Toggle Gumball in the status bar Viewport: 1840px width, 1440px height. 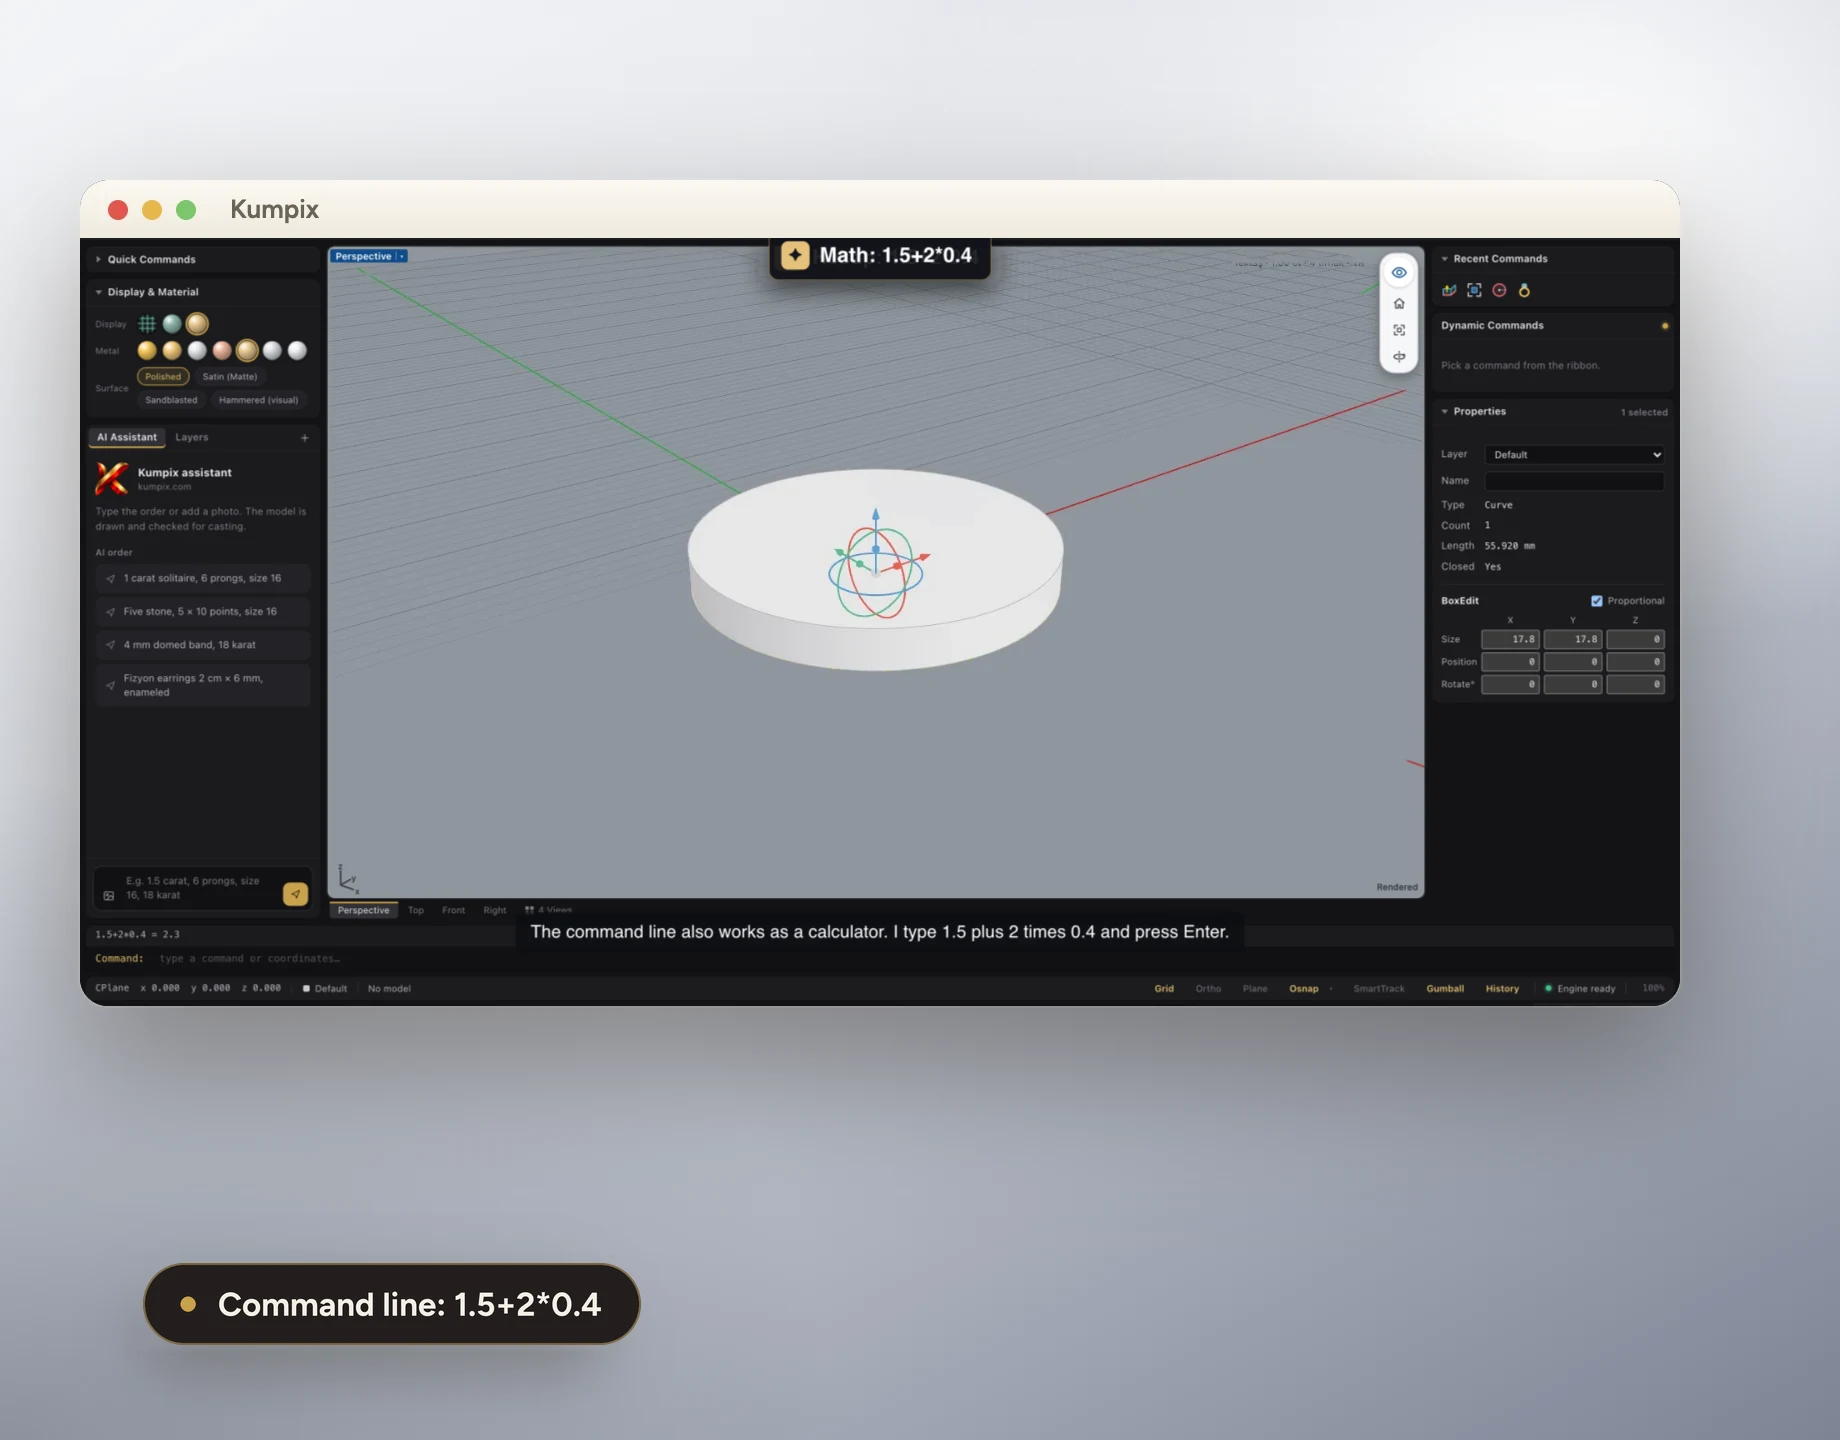(x=1445, y=988)
